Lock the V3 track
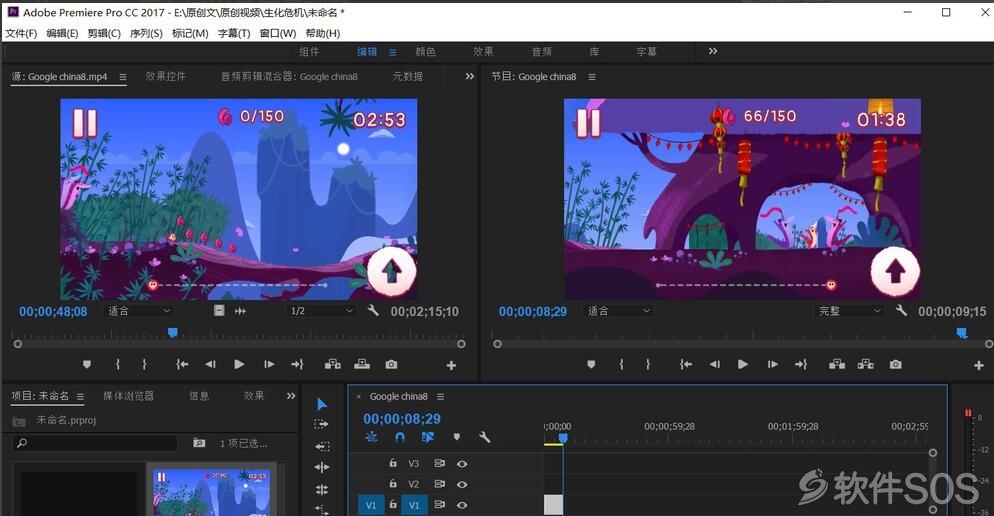Screen dimensions: 994x516 tap(393, 463)
